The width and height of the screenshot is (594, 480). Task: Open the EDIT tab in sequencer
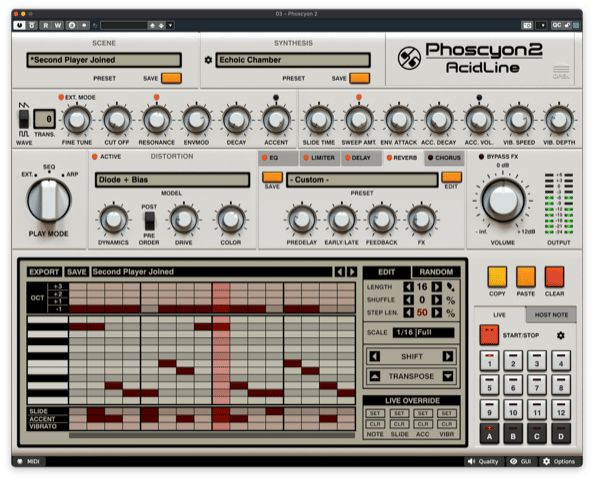tap(386, 272)
